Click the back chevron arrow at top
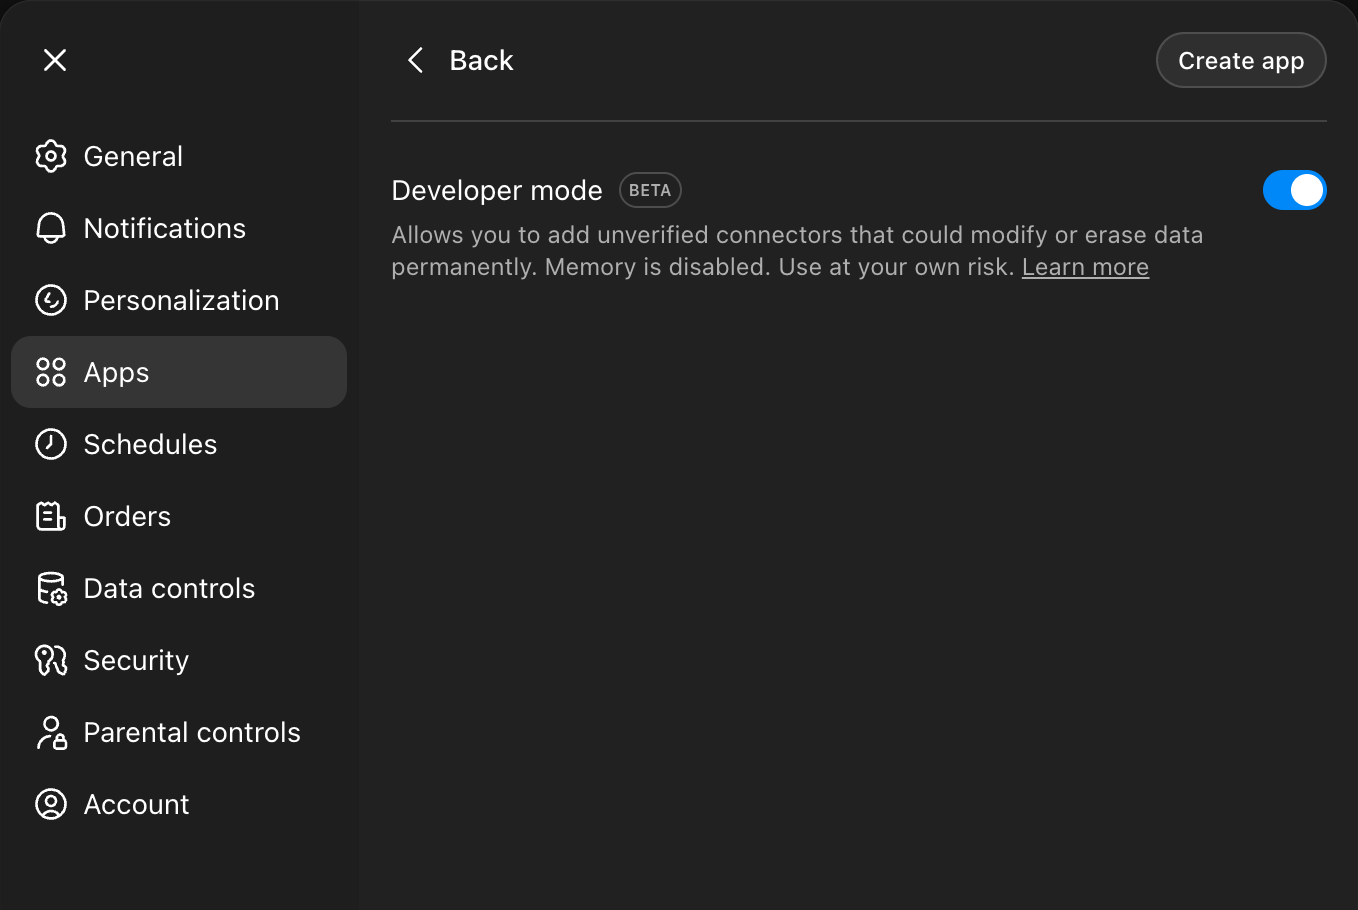The width and height of the screenshot is (1358, 910). (416, 60)
